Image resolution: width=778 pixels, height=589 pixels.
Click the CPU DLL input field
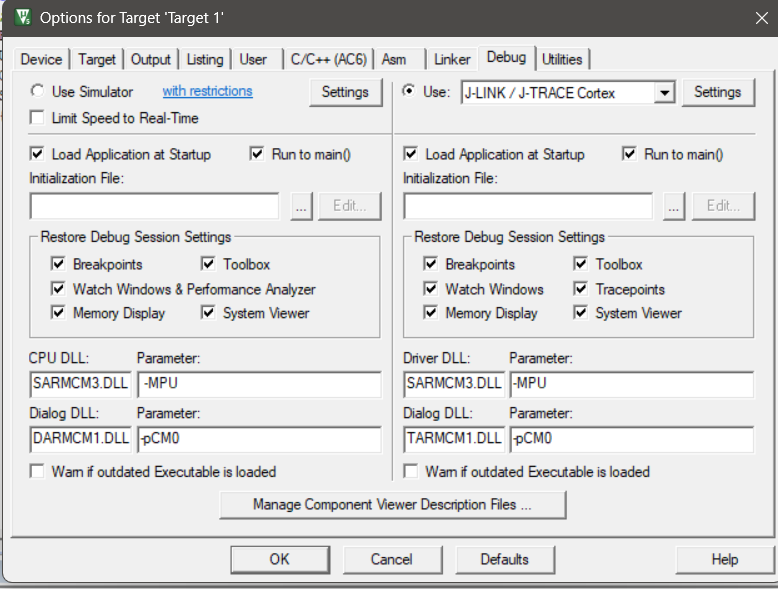pyautogui.click(x=80, y=384)
